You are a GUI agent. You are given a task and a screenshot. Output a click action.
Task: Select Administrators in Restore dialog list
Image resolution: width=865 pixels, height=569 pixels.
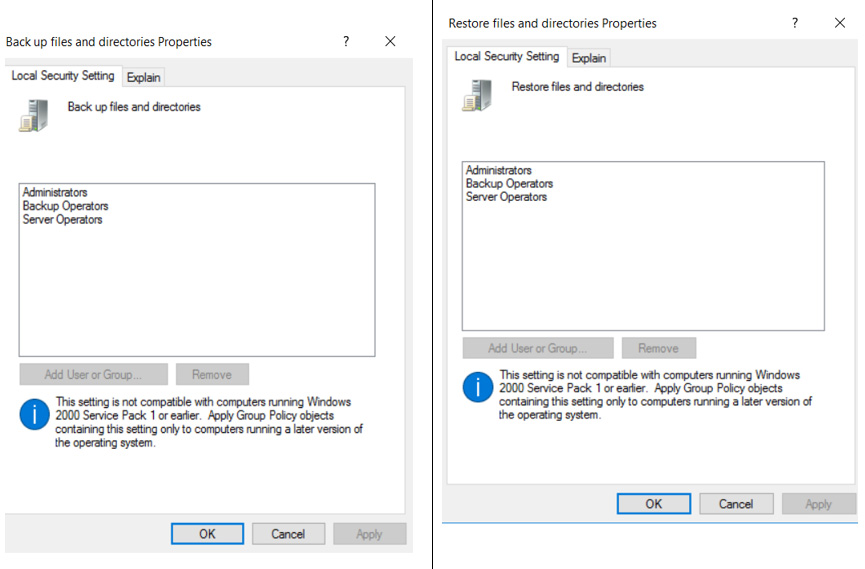(499, 170)
